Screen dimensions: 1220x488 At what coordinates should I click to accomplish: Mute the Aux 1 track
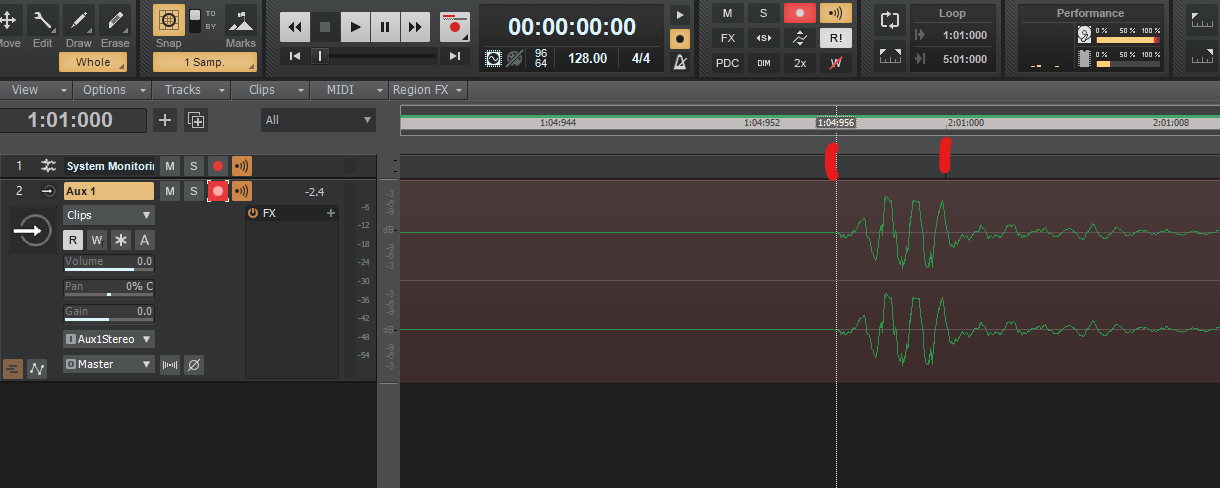pos(170,191)
